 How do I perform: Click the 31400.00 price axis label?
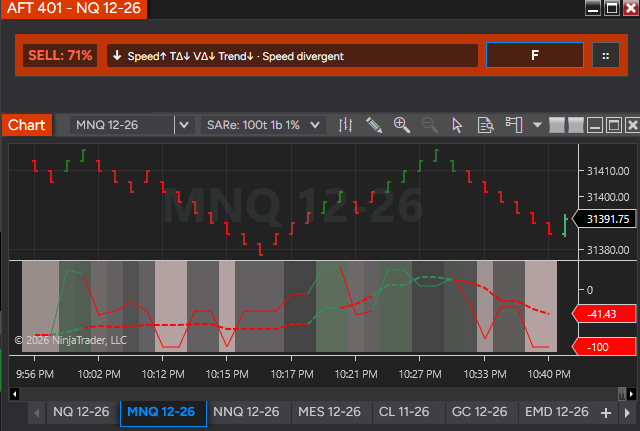[608, 197]
